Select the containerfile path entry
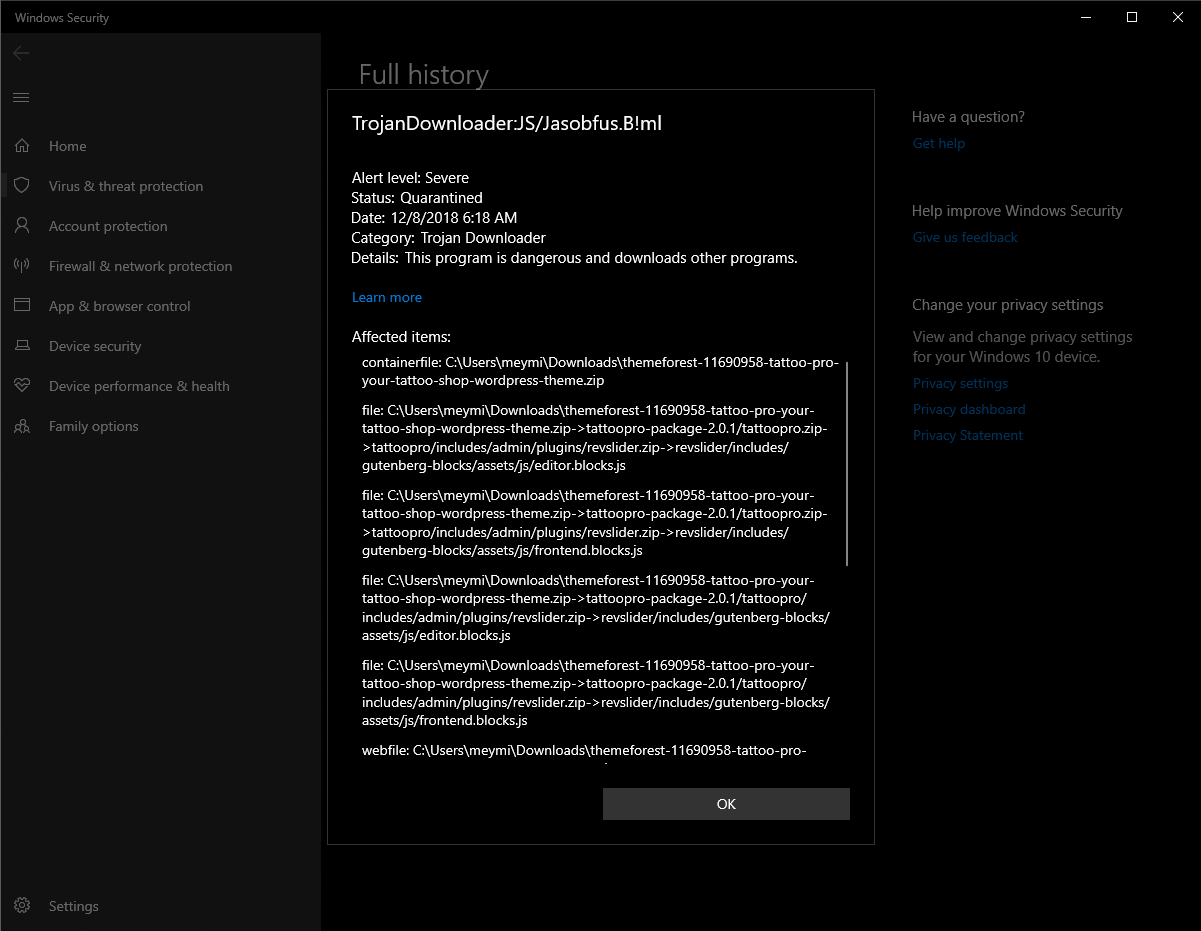1201x931 pixels. [x=600, y=371]
